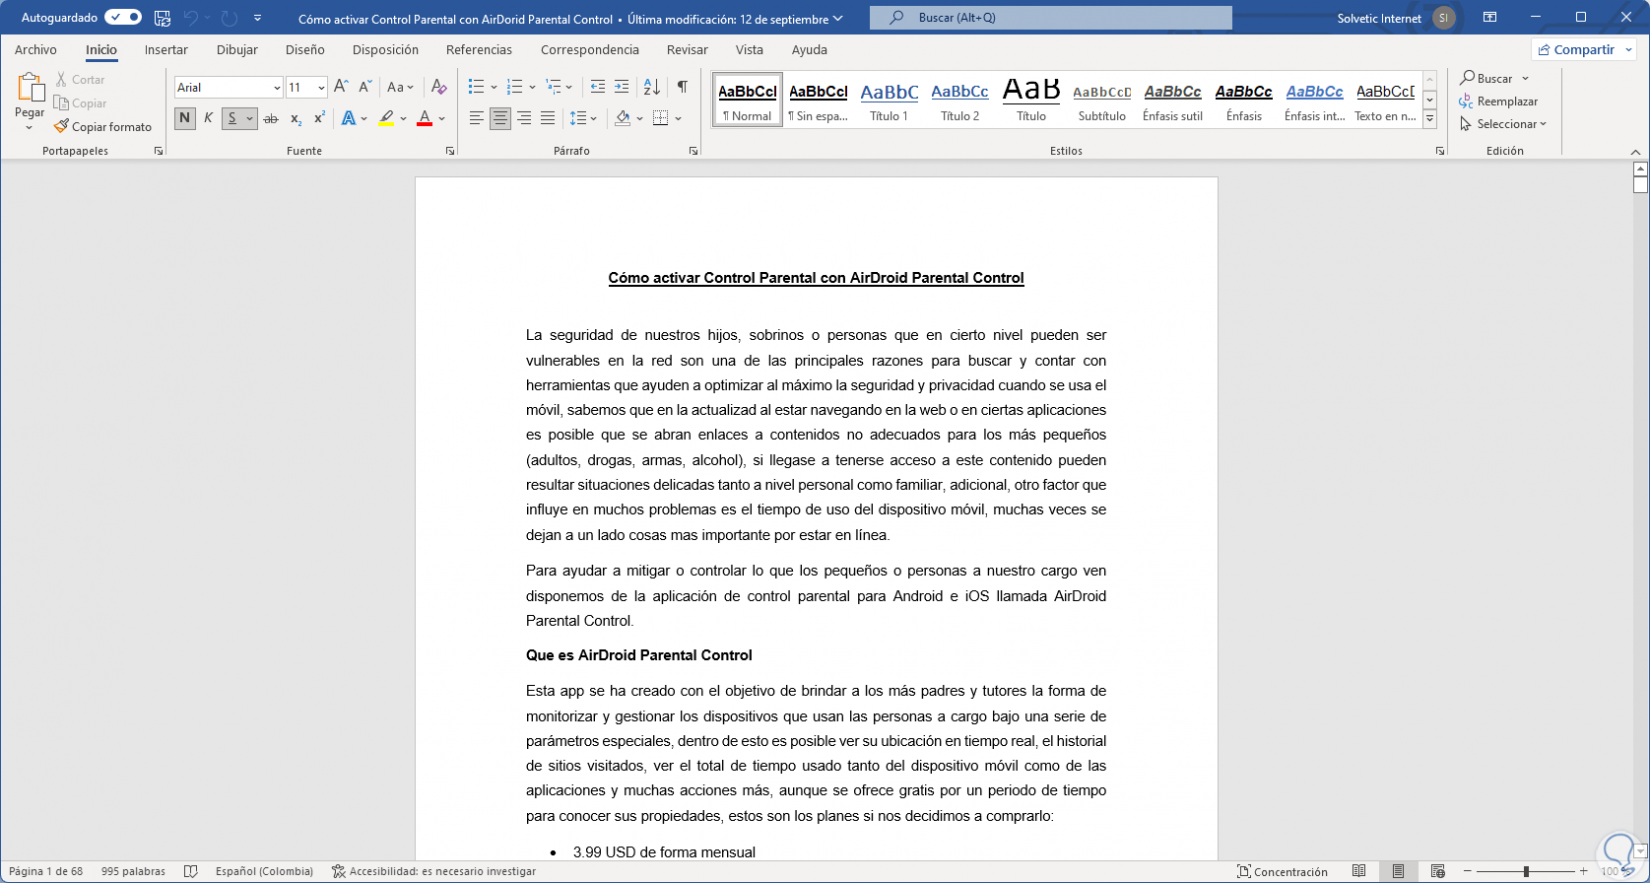Click the Página 1 de 68 status indicator

(46, 871)
